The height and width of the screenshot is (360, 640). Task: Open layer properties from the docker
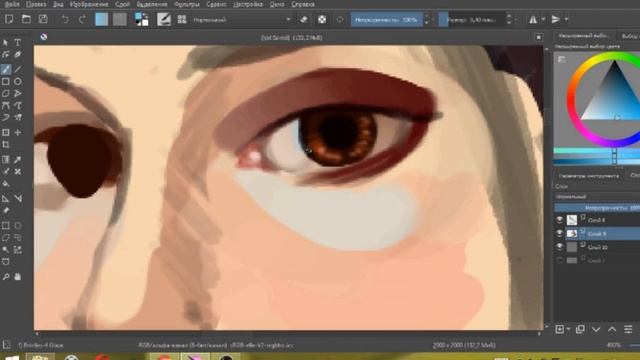628,329
